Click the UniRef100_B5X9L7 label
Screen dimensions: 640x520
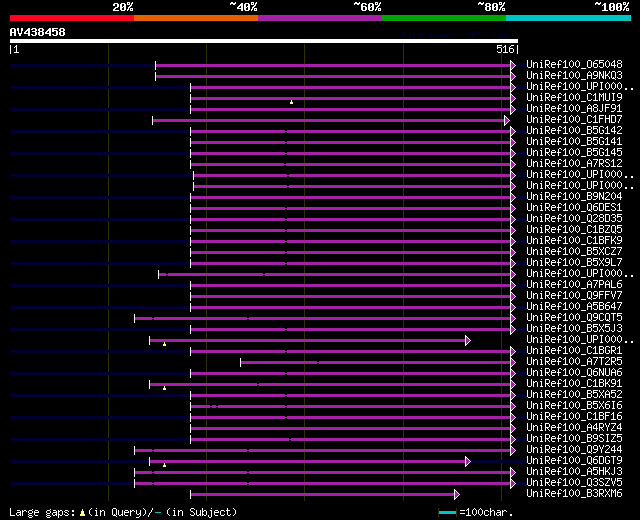click(x=574, y=263)
